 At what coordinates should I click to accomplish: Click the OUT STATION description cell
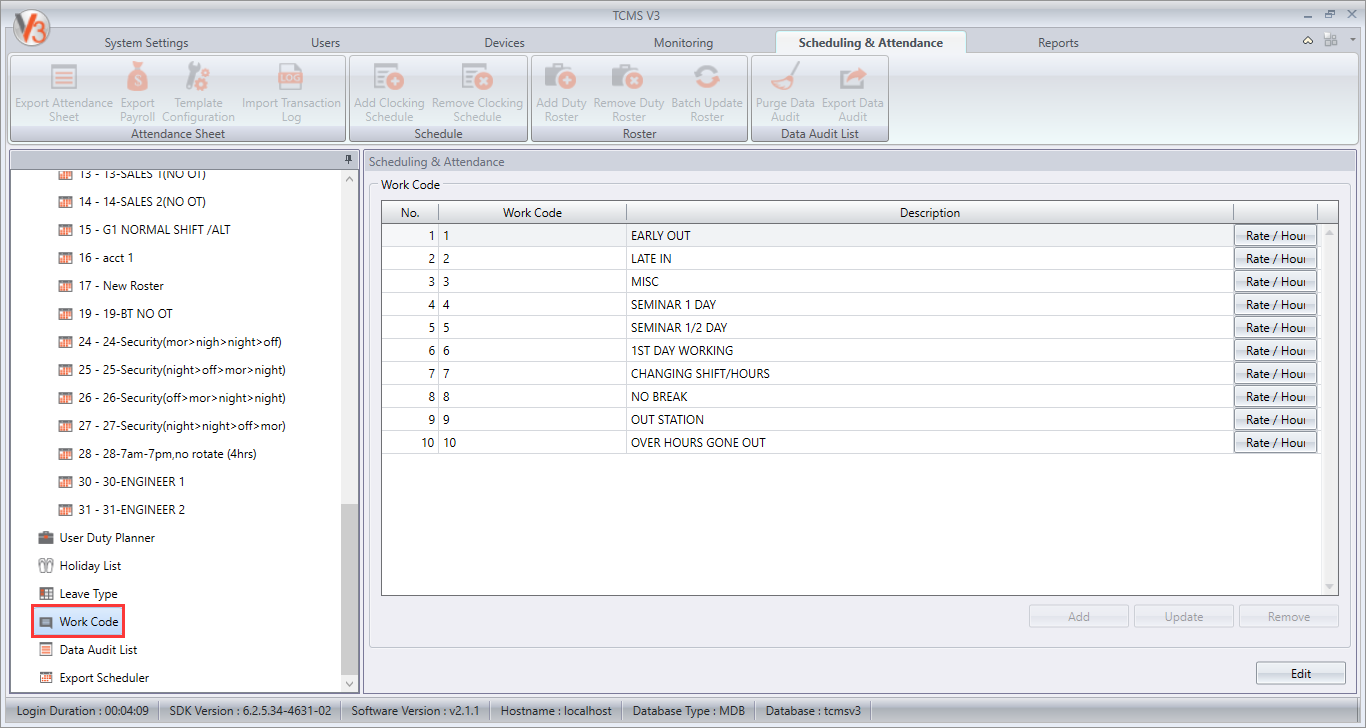(930, 420)
